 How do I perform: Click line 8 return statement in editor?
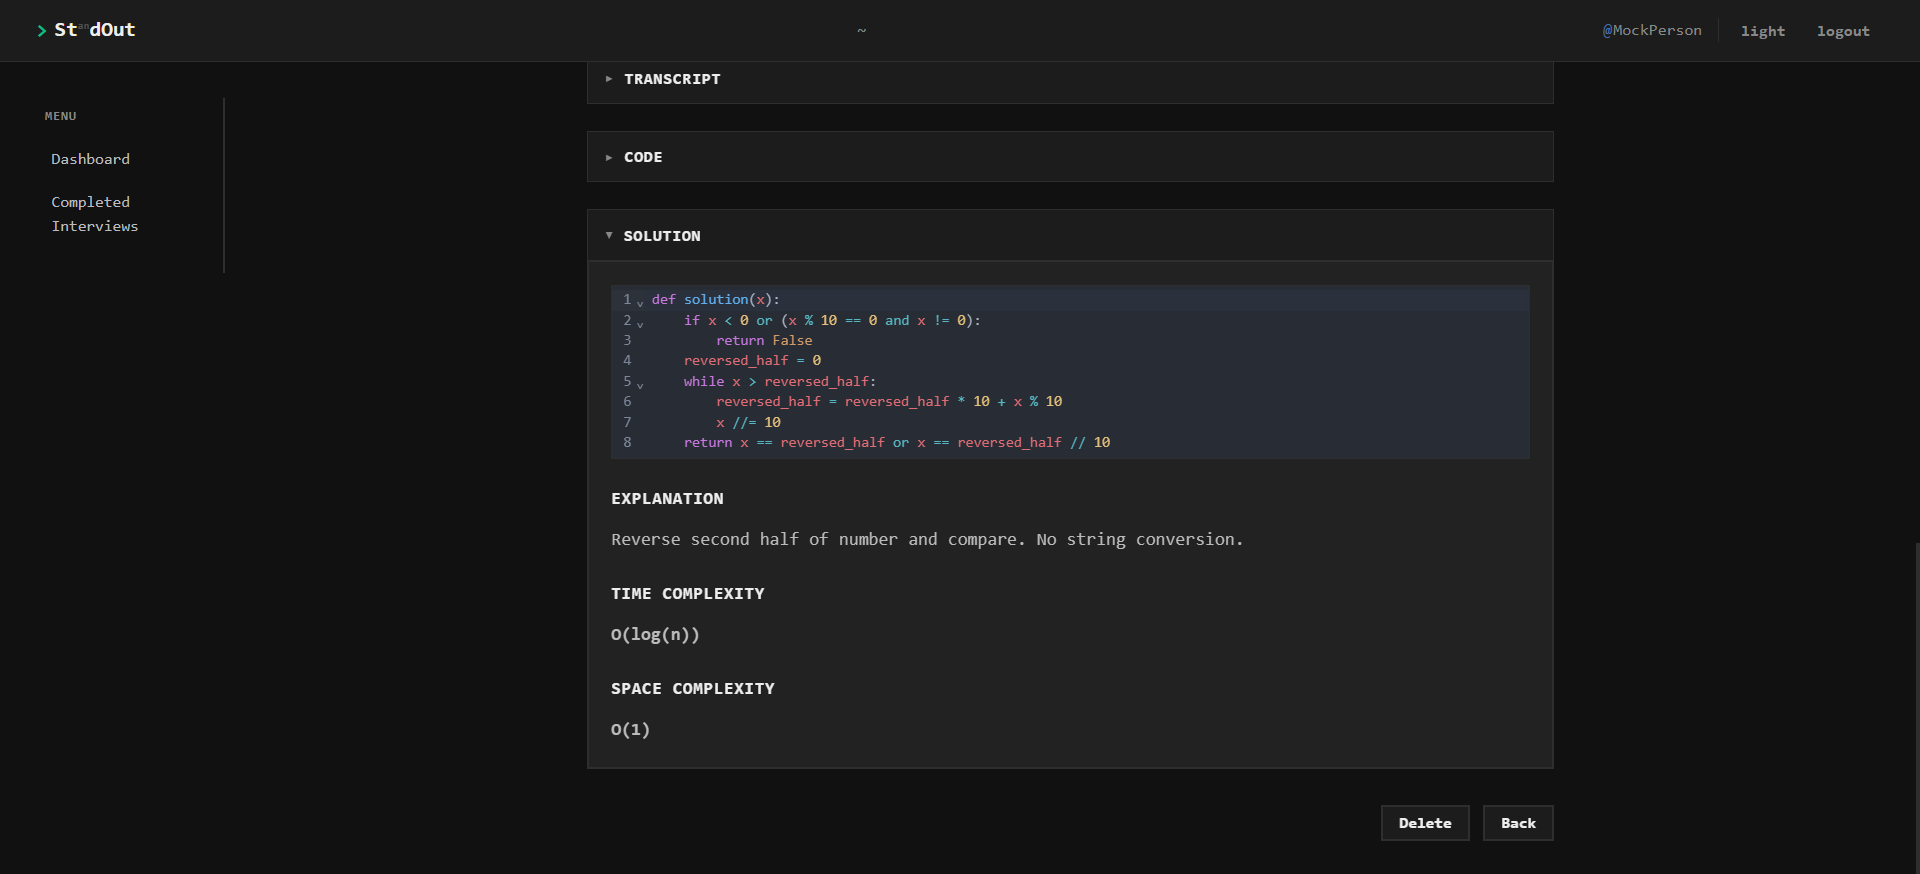(897, 442)
